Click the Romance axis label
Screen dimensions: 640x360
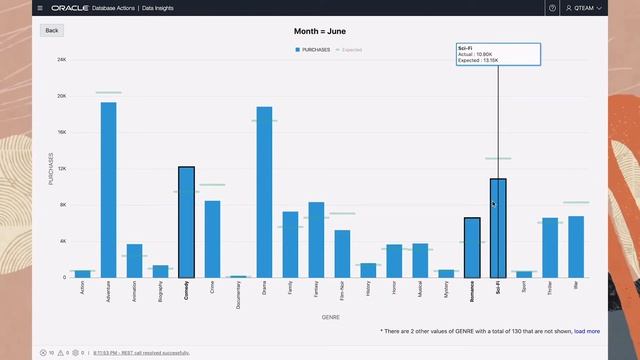click(x=472, y=291)
